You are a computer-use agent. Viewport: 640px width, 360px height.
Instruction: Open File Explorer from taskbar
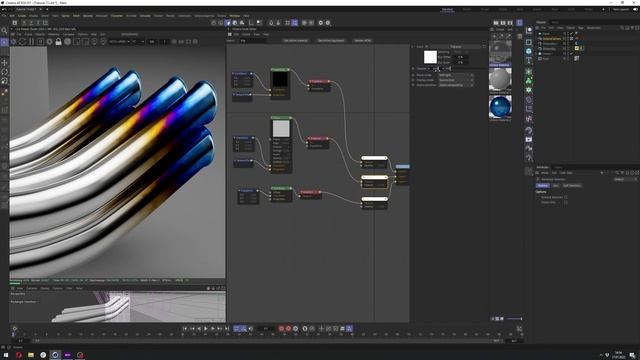(x=31, y=355)
